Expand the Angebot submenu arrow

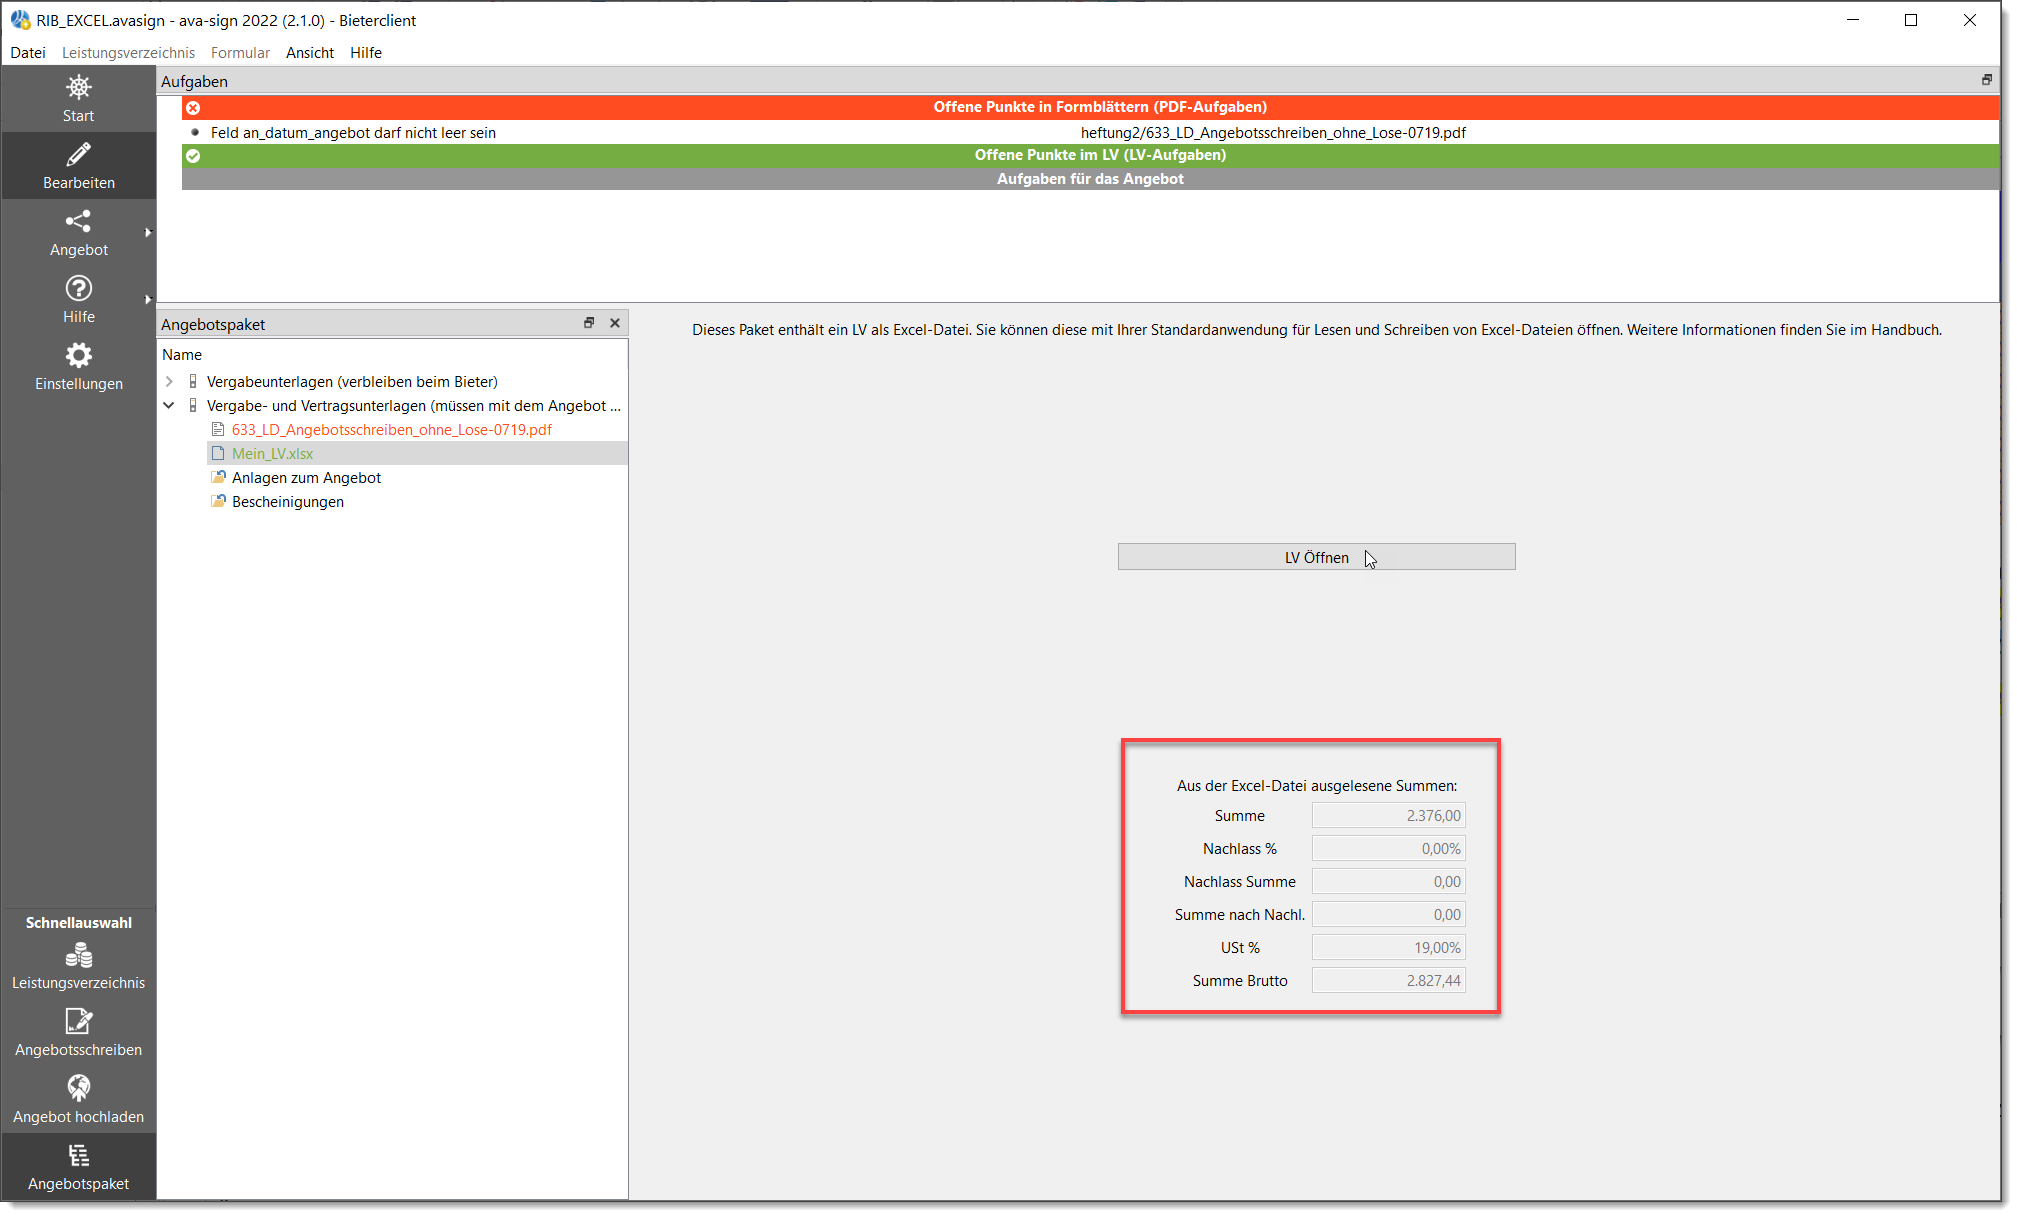[148, 232]
